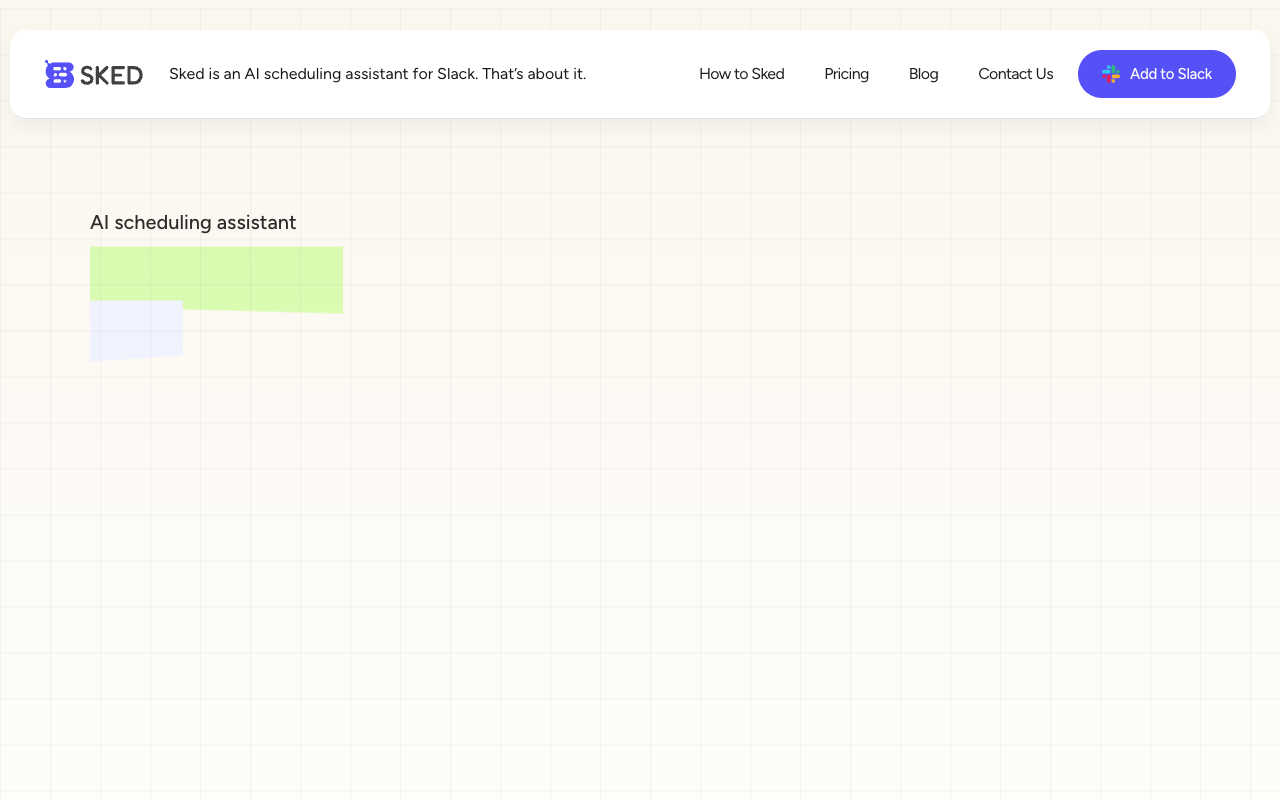Click the SKED wordmark in the header
This screenshot has height=800, width=1280.
click(x=112, y=74)
